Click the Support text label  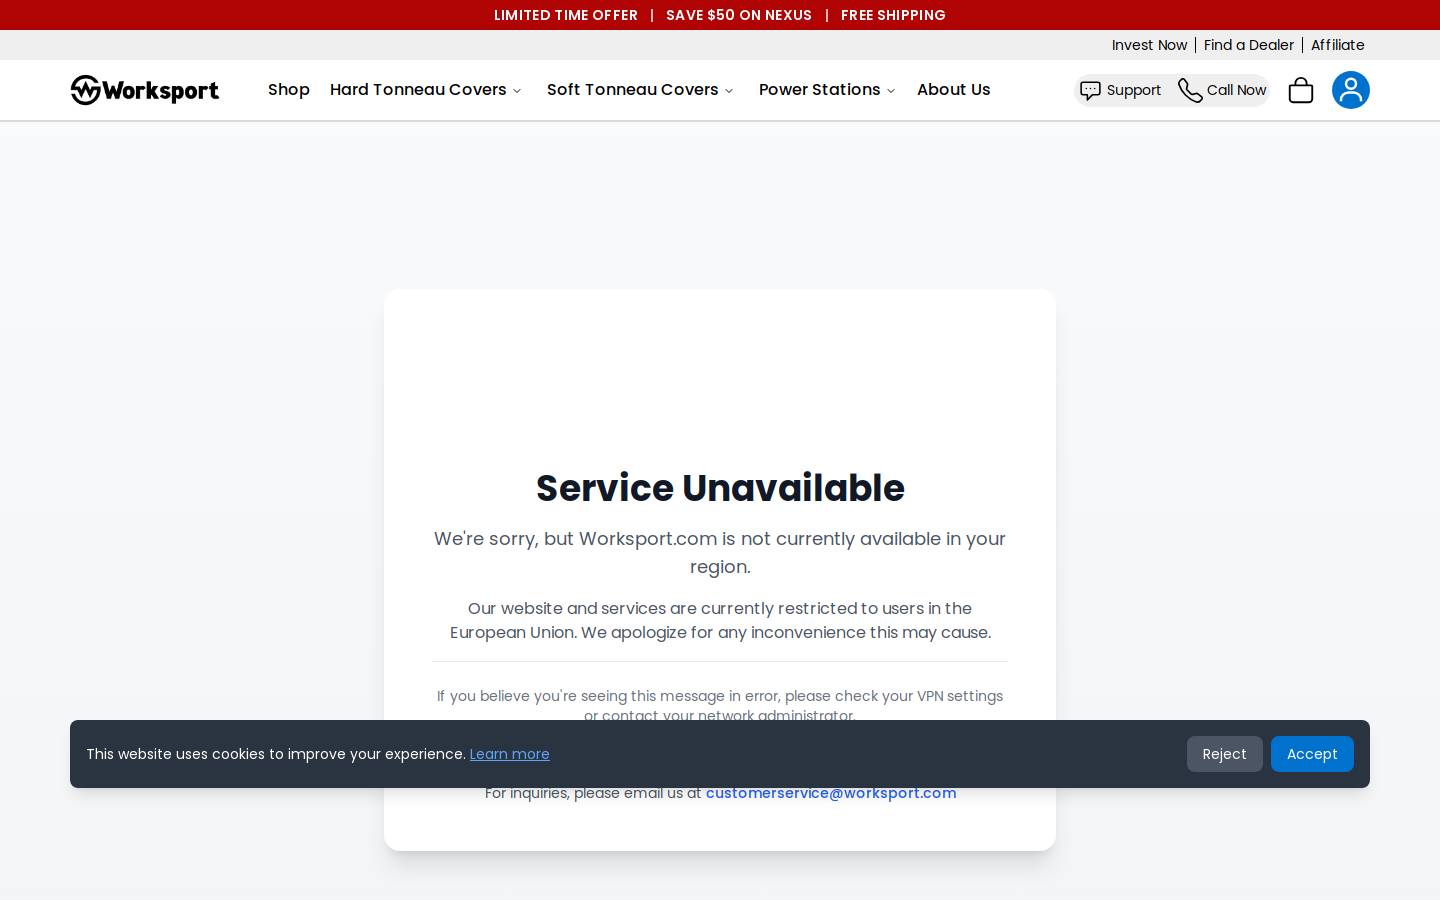point(1134,90)
